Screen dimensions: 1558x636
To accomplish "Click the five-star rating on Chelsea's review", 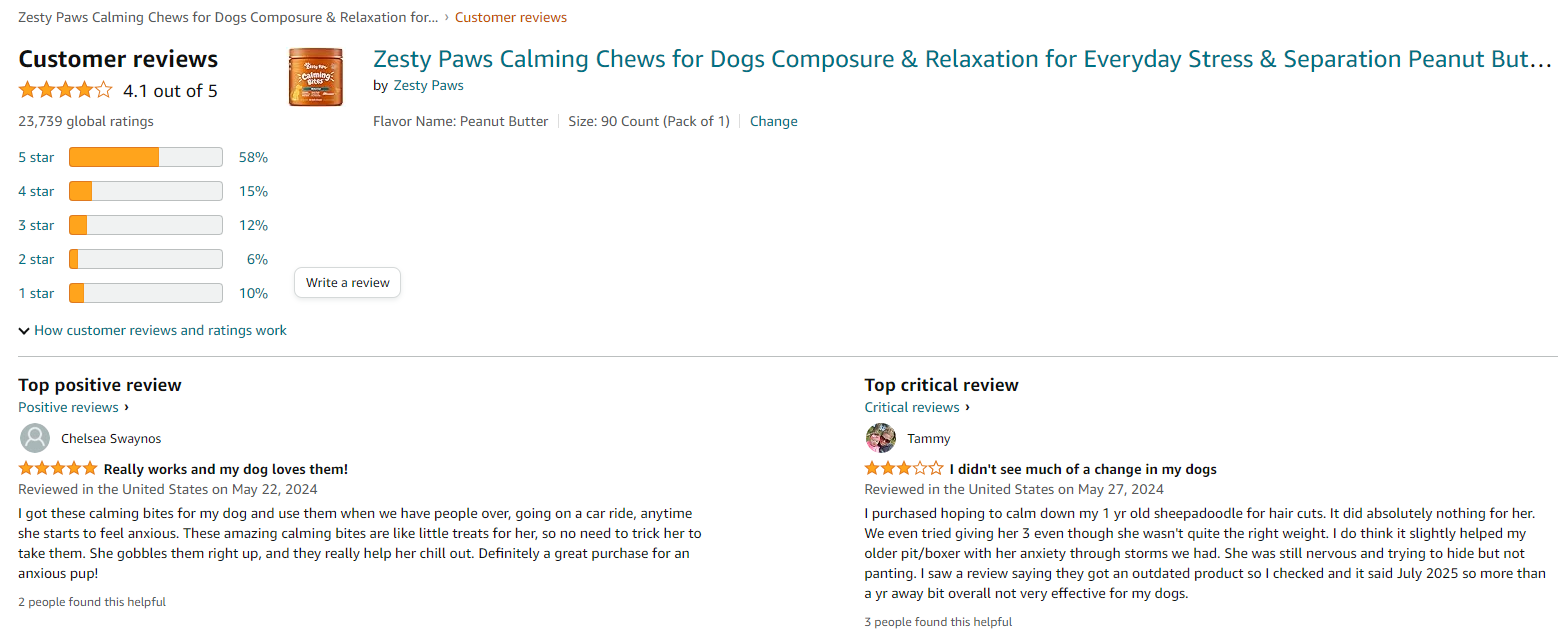I will pos(58,469).
